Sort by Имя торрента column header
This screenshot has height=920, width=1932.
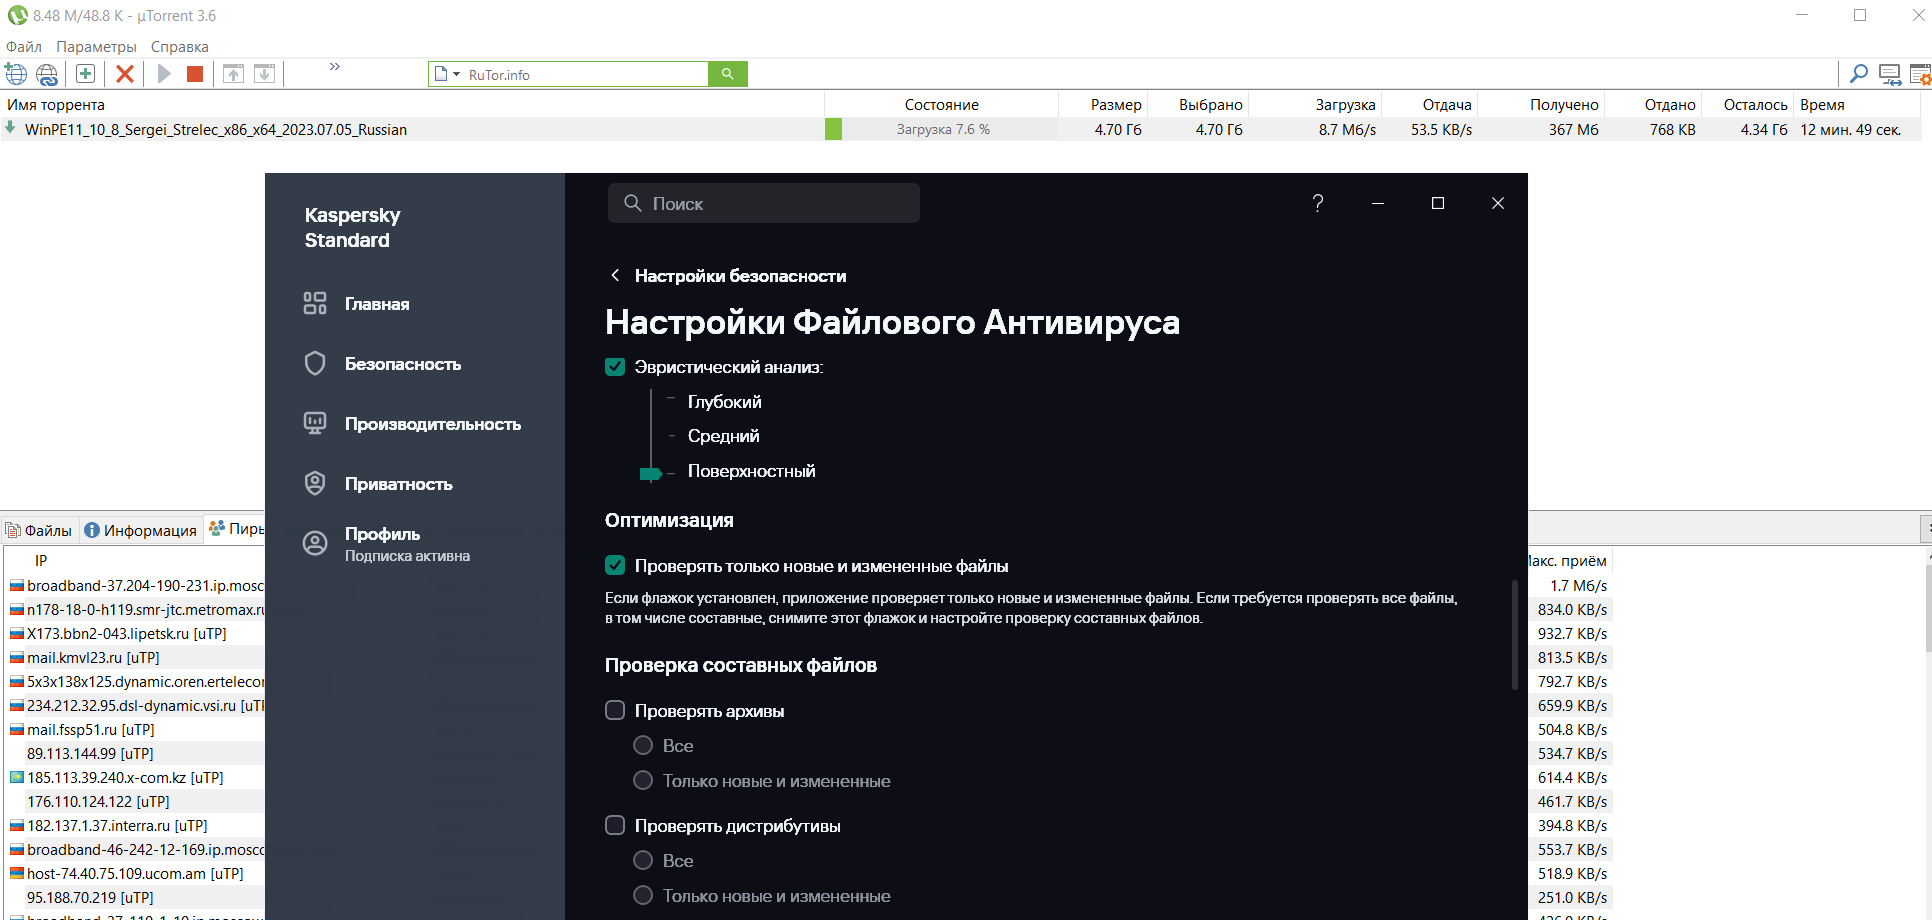[56, 105]
